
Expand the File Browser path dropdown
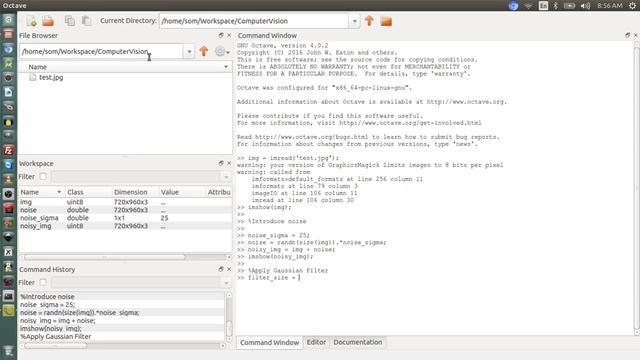click(x=189, y=51)
